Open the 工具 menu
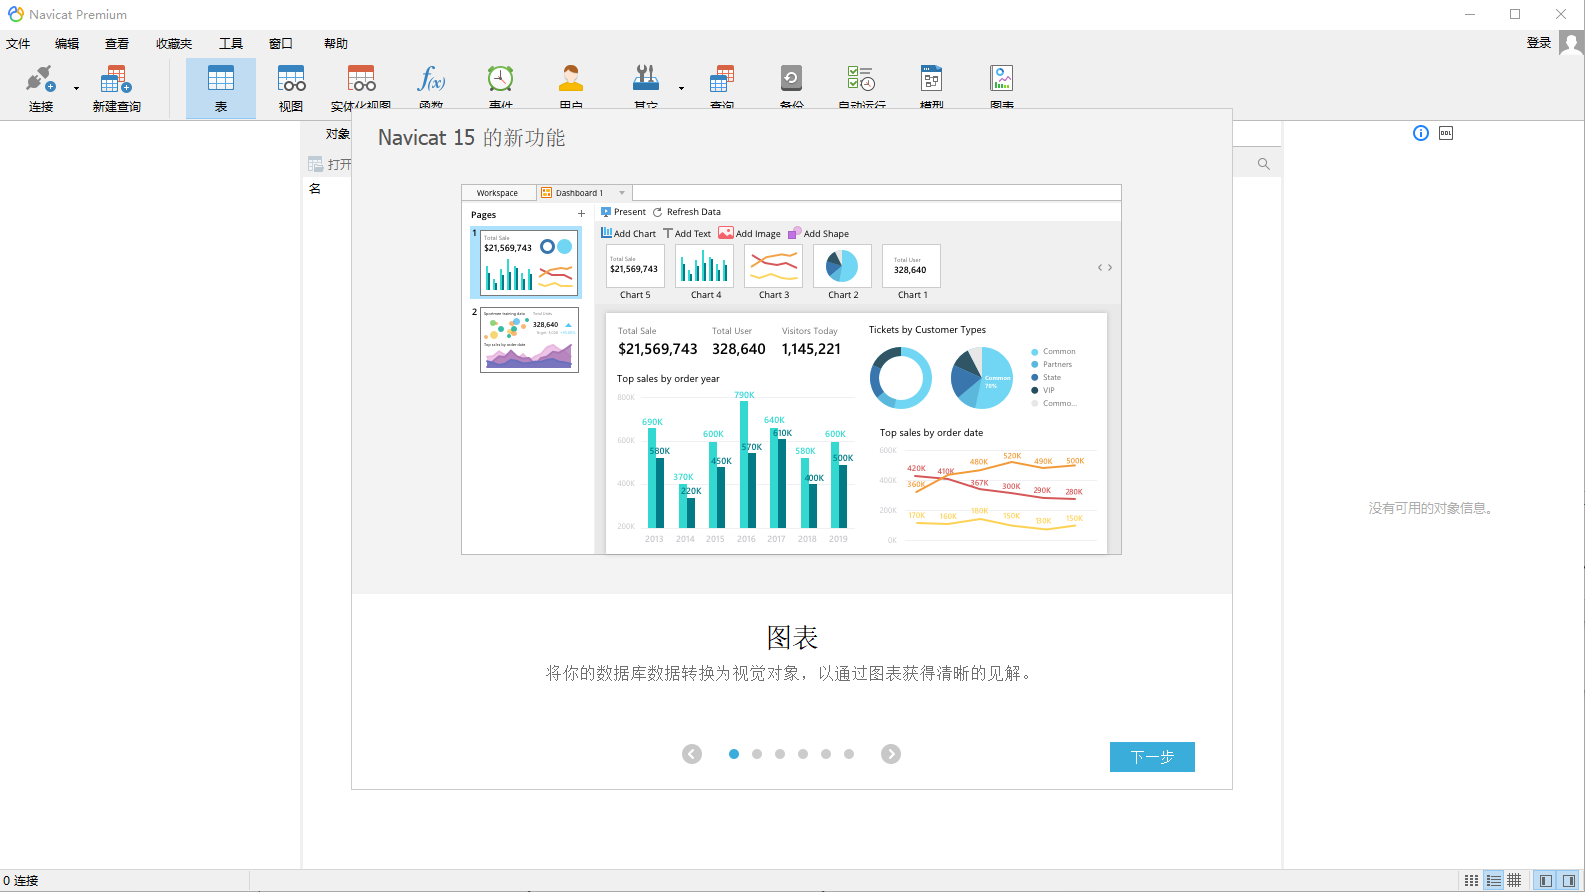The height and width of the screenshot is (892, 1585). click(231, 44)
